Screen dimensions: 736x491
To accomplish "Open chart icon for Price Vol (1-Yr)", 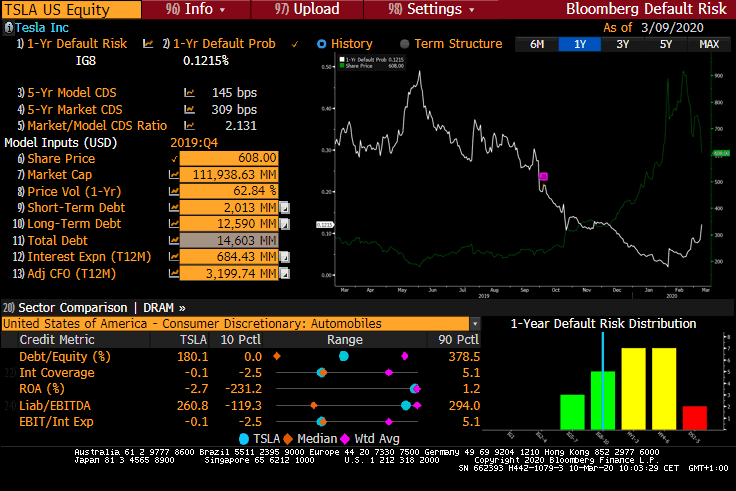I will coord(174,191).
